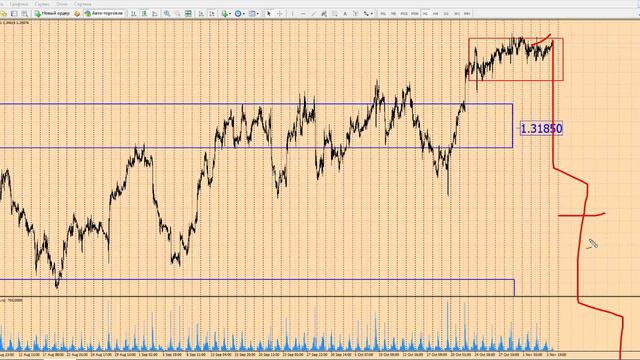Select the 1.31850 text label on chart
This screenshot has width=640, height=360.
[x=541, y=129]
